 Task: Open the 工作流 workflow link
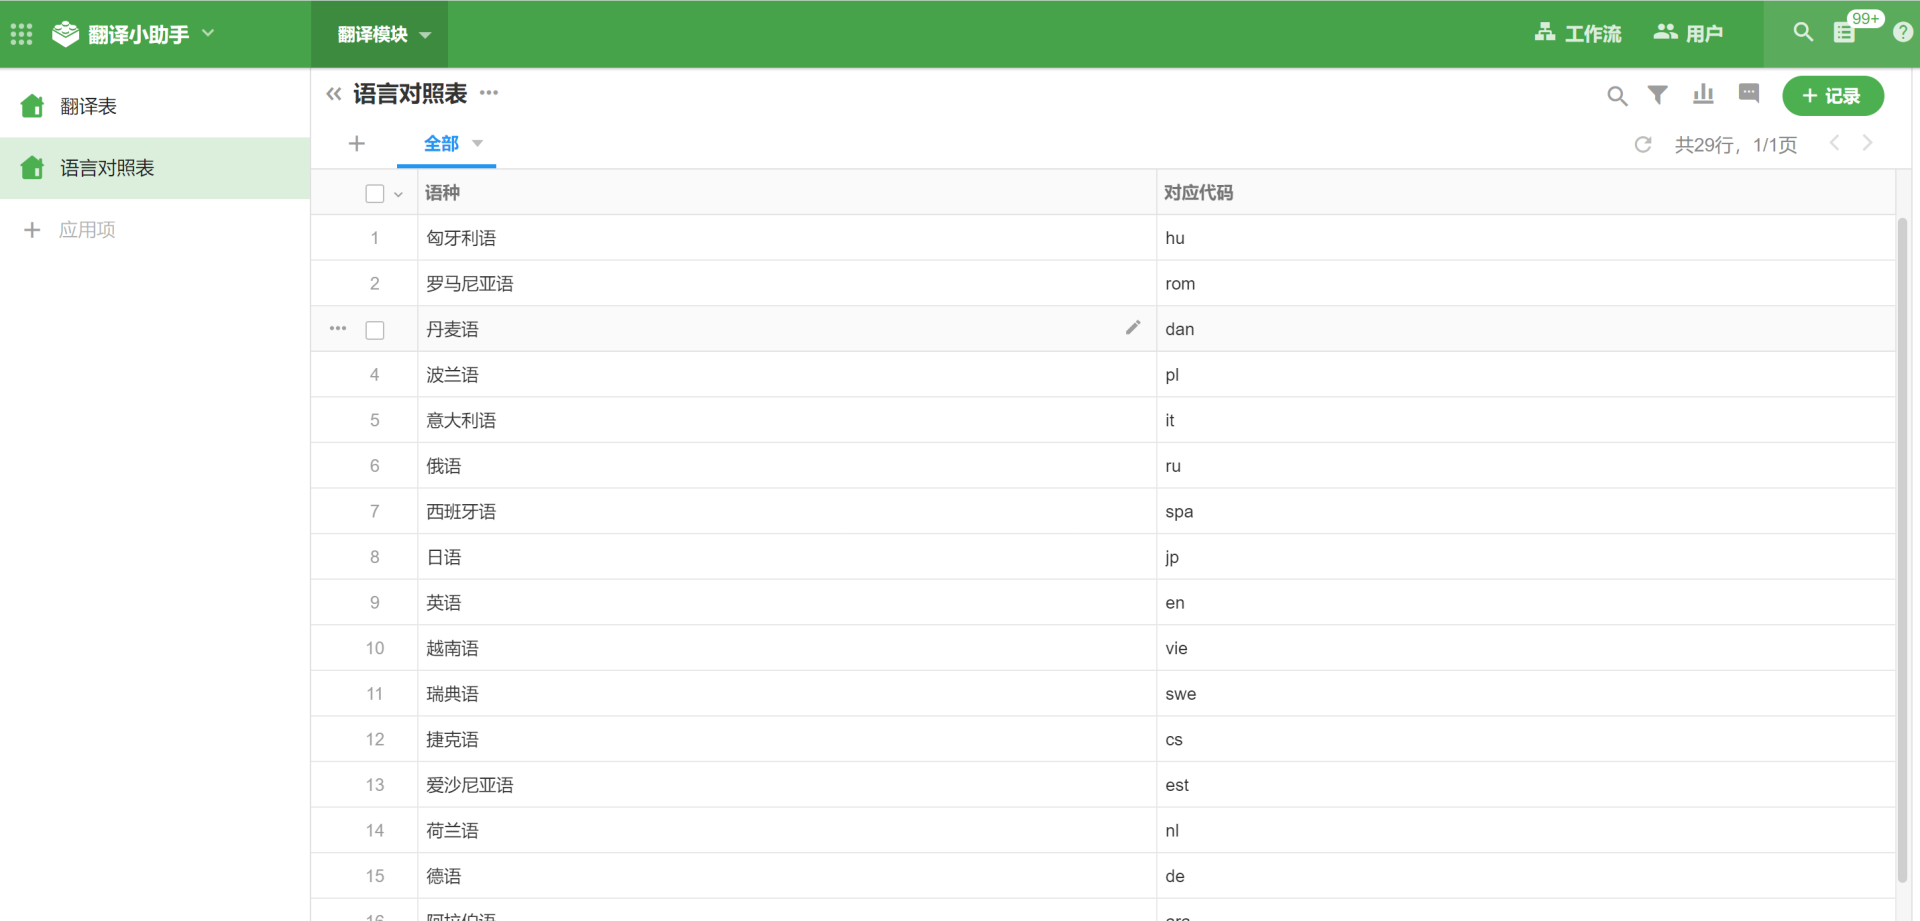click(x=1578, y=34)
